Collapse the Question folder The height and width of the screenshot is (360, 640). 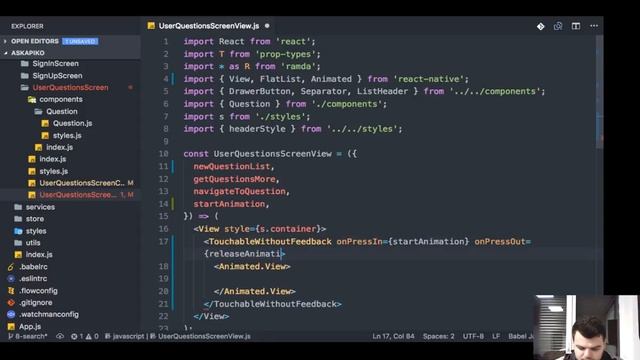61,111
